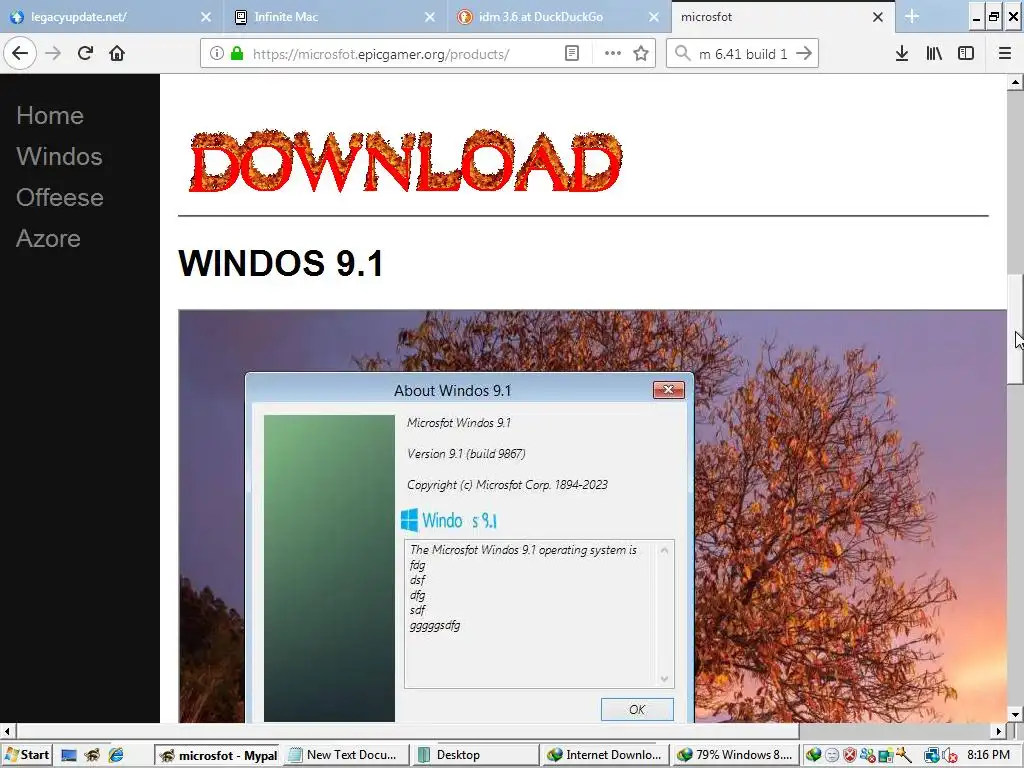Switch to the legacyupdate.net tab
The height and width of the screenshot is (768, 1024).
pyautogui.click(x=112, y=17)
